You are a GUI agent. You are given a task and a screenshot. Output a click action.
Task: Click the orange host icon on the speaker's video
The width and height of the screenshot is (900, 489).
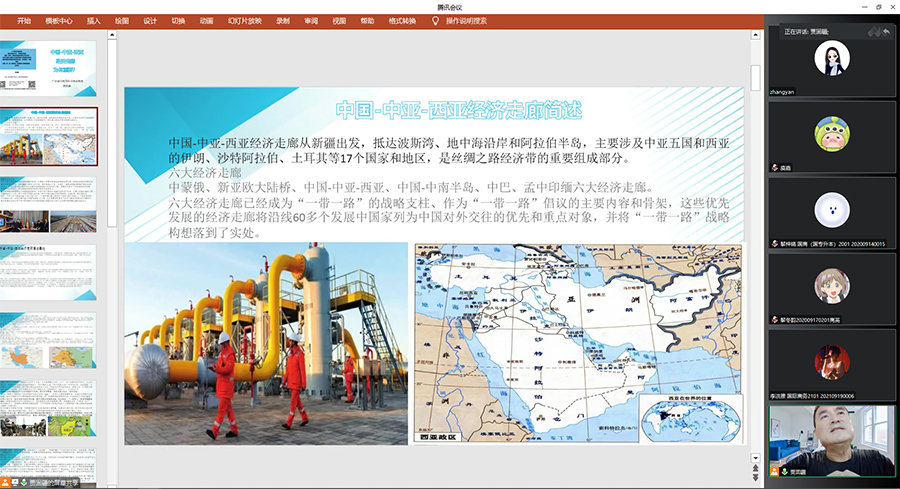pyautogui.click(x=775, y=471)
